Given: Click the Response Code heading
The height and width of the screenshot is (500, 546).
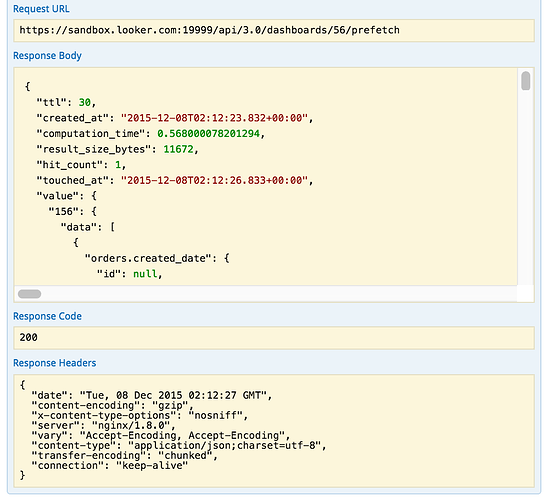Looking at the screenshot, I should 47,316.
